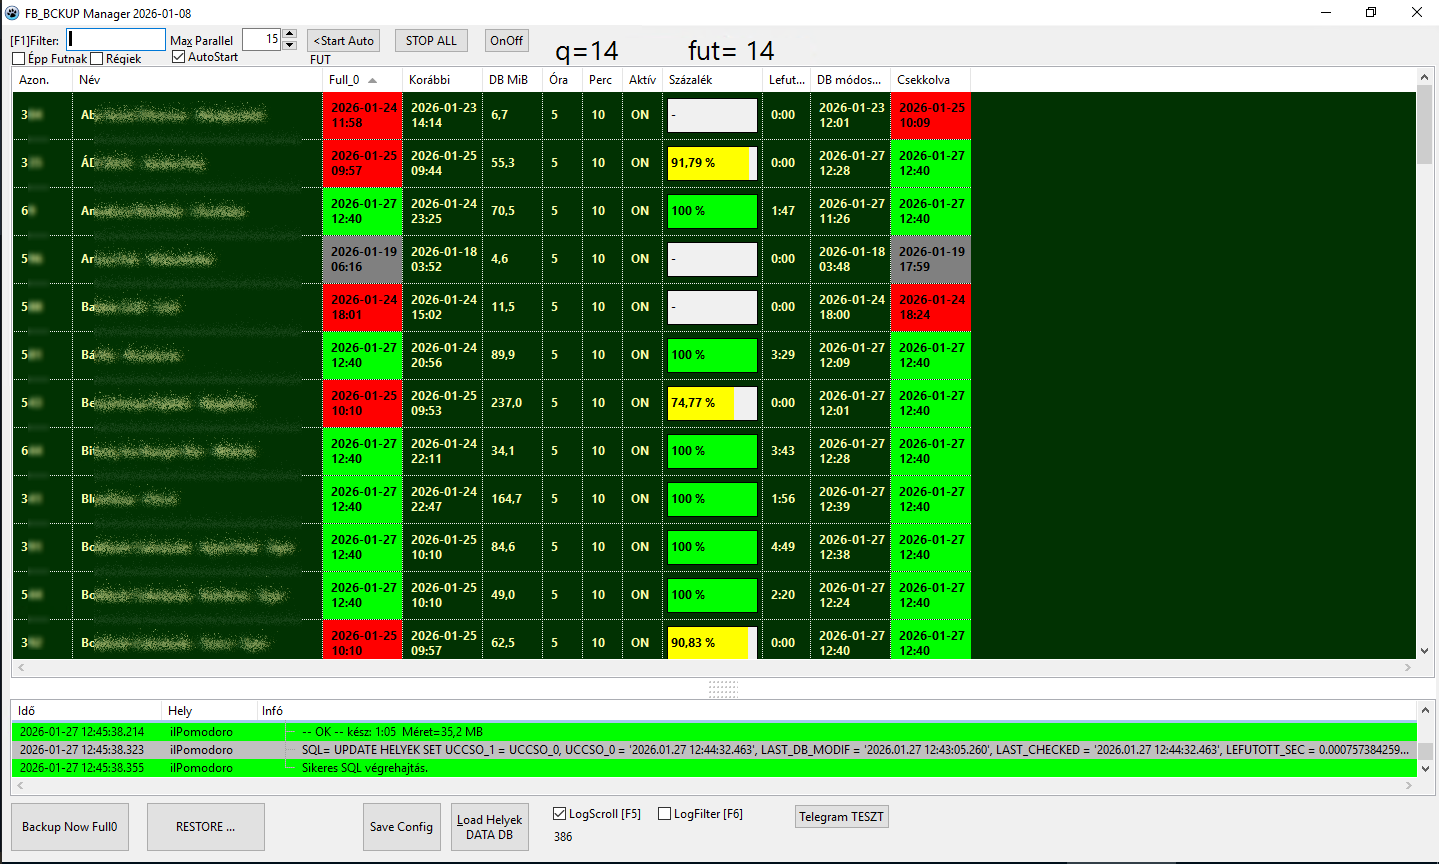Enable the LogFilter [F6] checkbox
Image resolution: width=1439 pixels, height=864 pixels.
tap(664, 814)
